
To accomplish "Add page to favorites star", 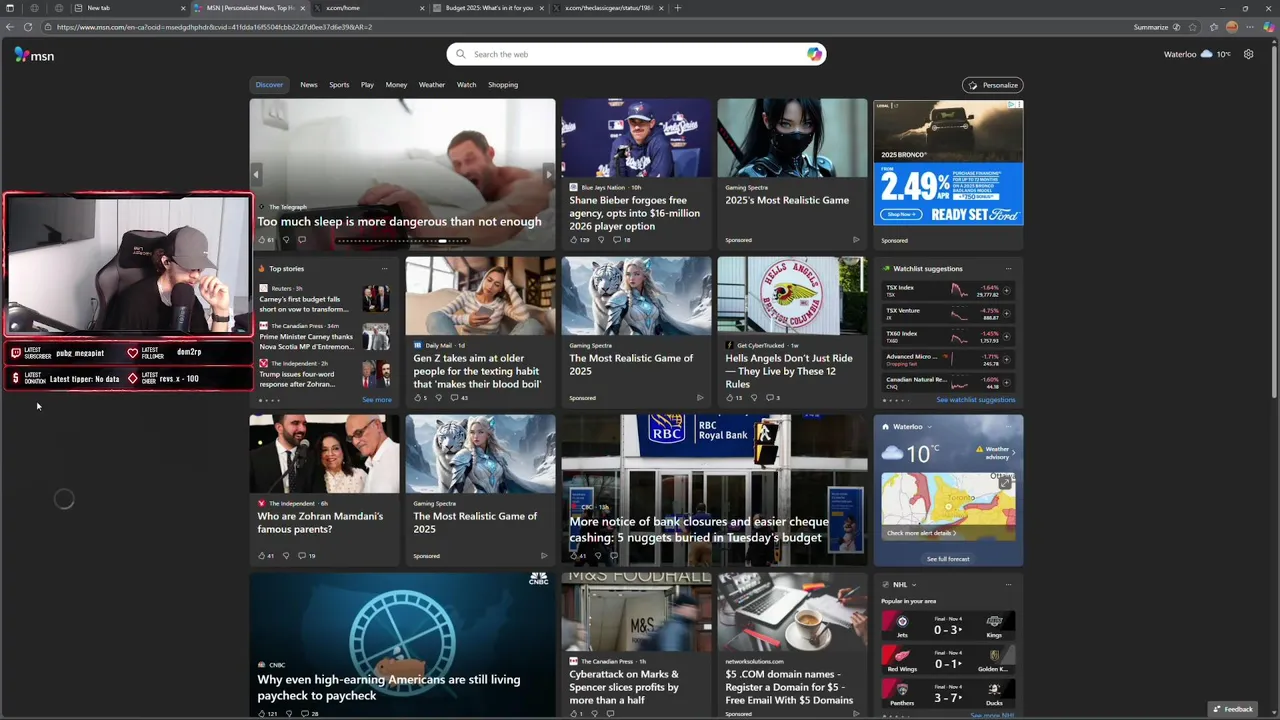I will 1194,27.
